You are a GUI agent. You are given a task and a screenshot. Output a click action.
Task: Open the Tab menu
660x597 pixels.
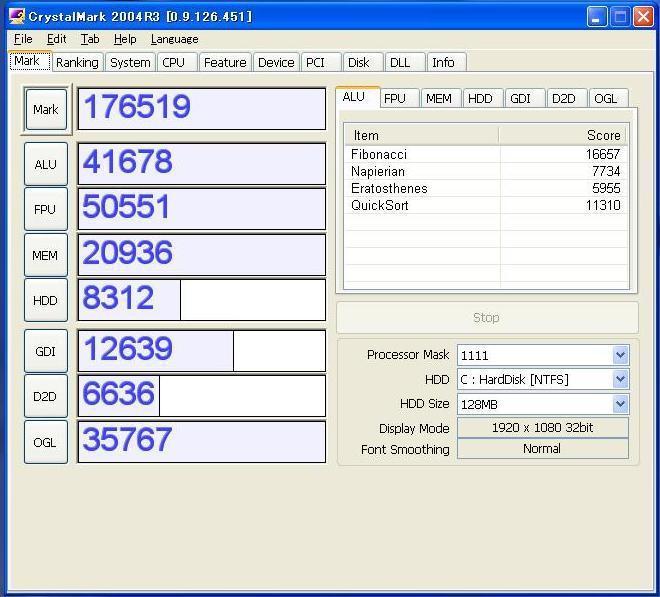[x=90, y=39]
